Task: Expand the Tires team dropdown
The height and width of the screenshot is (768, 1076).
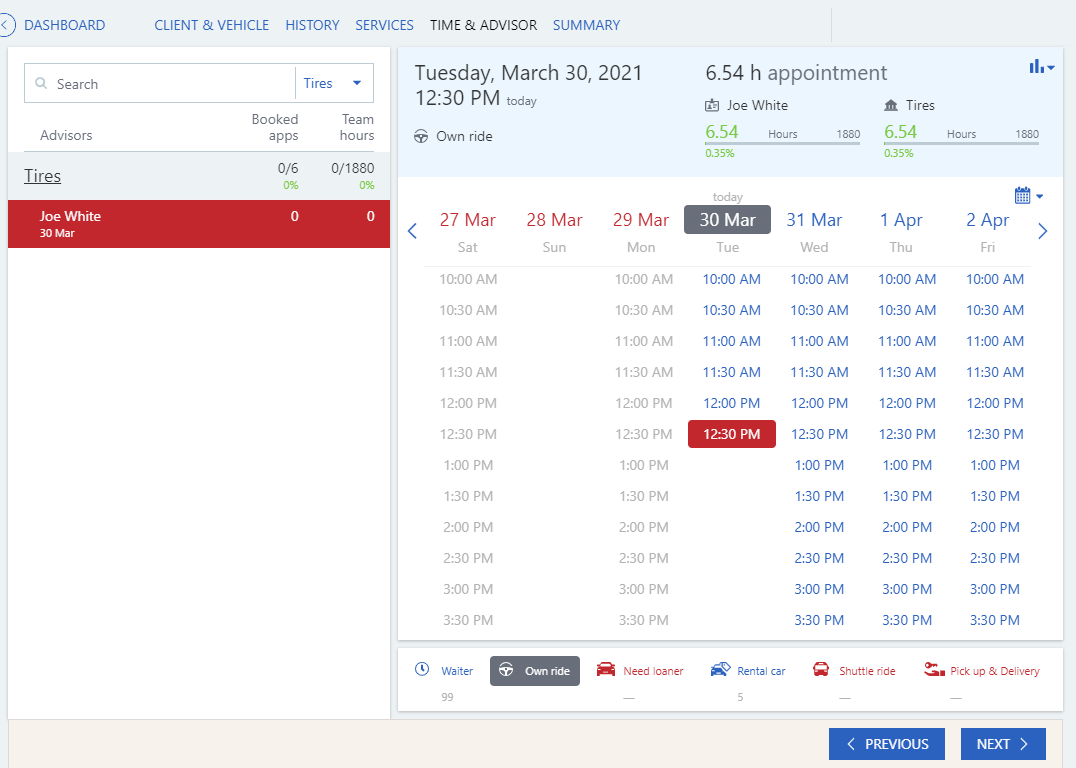Action: (334, 83)
